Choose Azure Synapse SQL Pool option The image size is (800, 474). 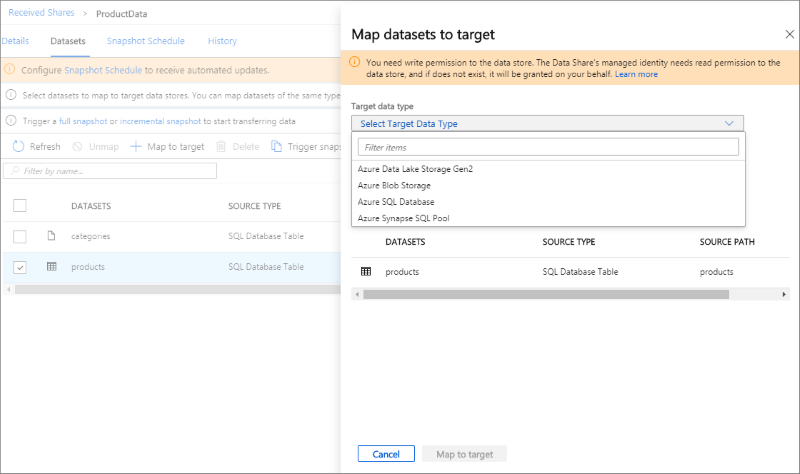coord(403,218)
